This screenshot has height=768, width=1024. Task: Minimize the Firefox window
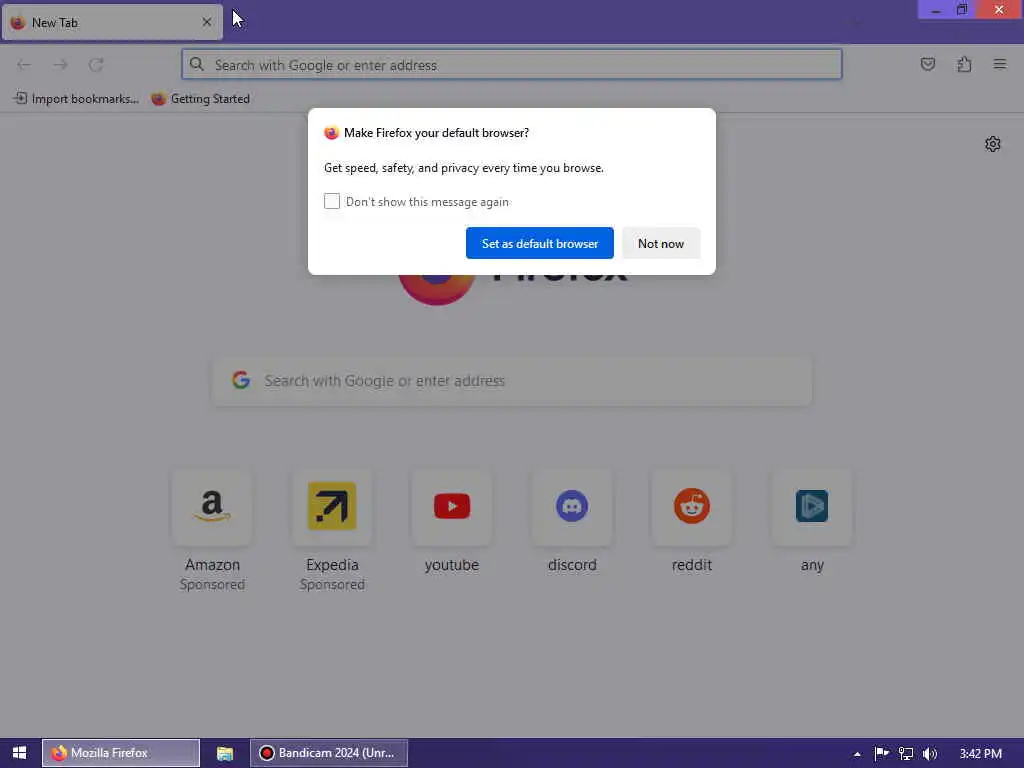pyautogui.click(x=936, y=9)
